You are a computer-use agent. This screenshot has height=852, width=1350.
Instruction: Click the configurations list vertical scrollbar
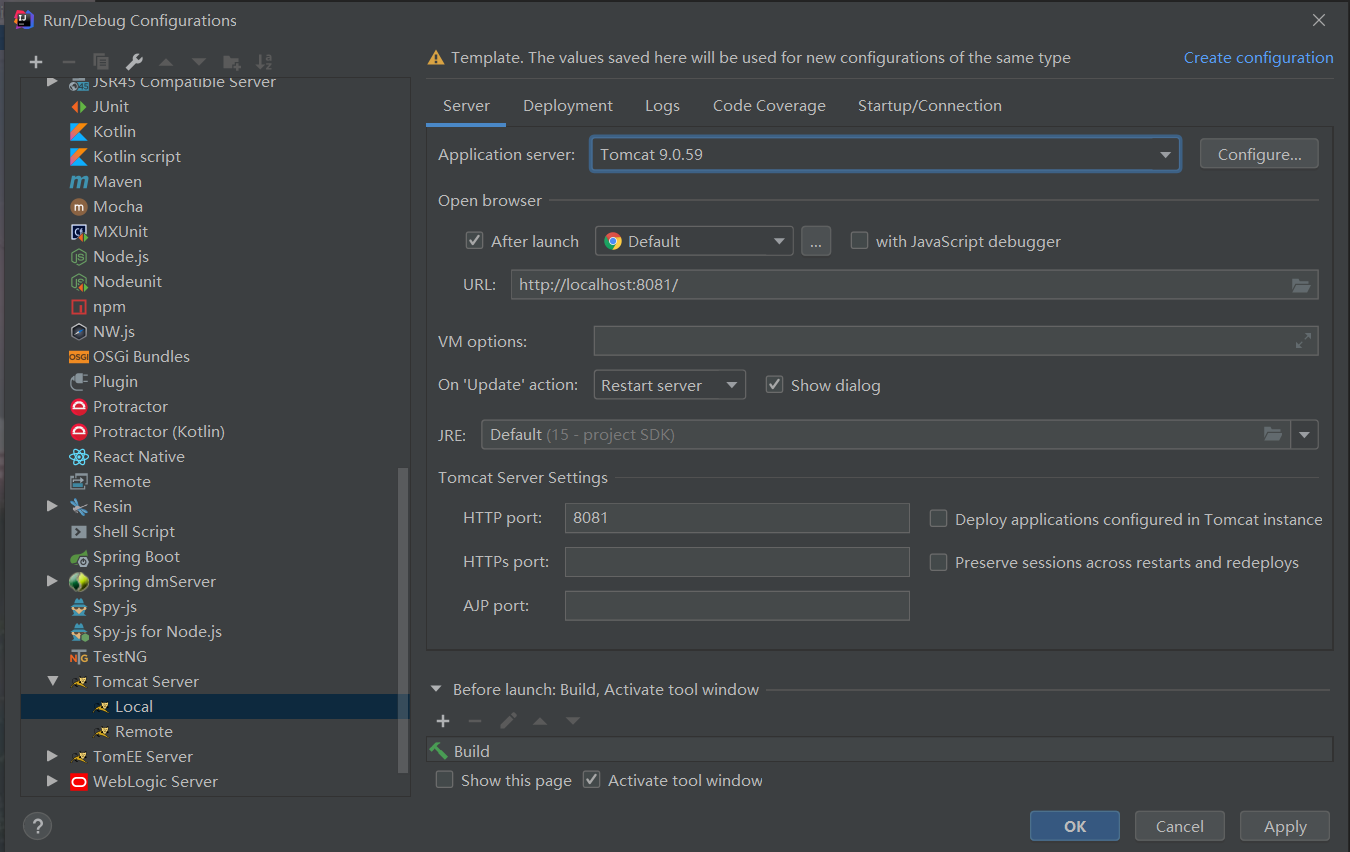click(x=404, y=620)
